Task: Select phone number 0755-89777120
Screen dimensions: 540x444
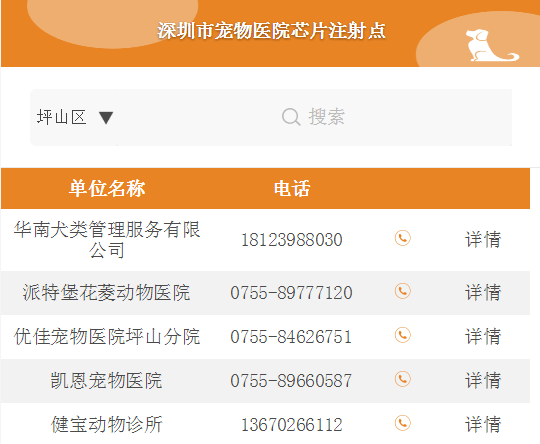Action: (x=291, y=293)
